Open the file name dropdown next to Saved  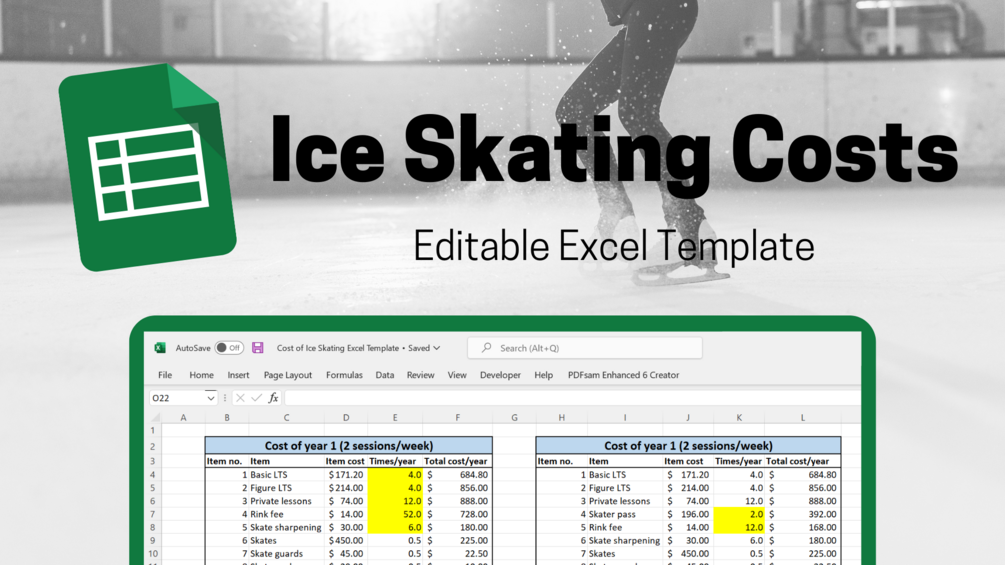coord(437,348)
